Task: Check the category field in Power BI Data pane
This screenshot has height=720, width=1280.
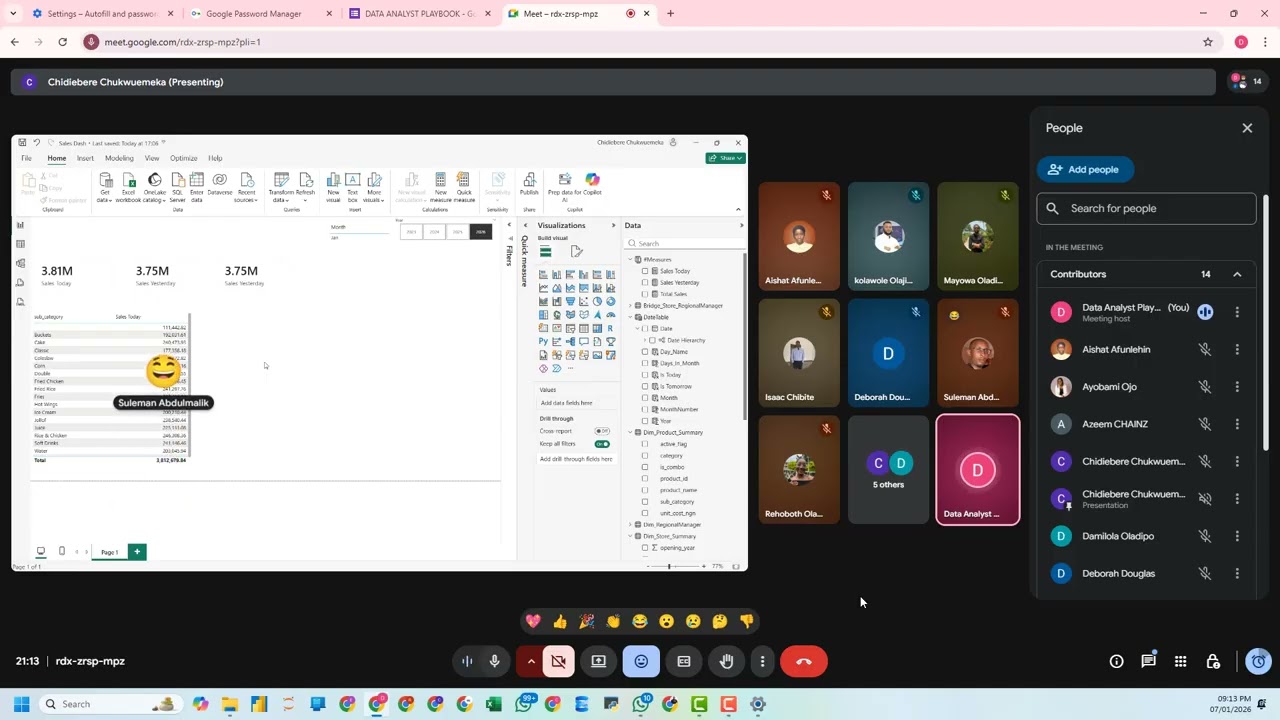Action: pos(645,456)
